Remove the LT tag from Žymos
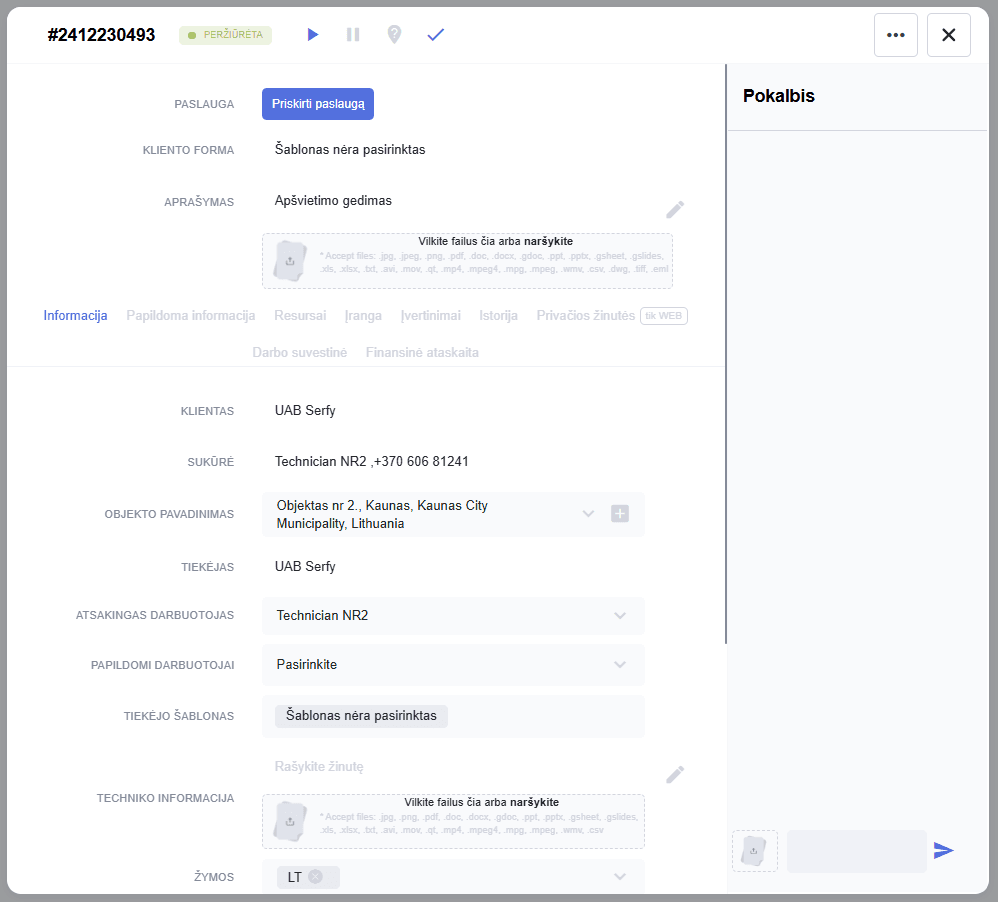Screen dimensions: 998x902 click(x=316, y=877)
